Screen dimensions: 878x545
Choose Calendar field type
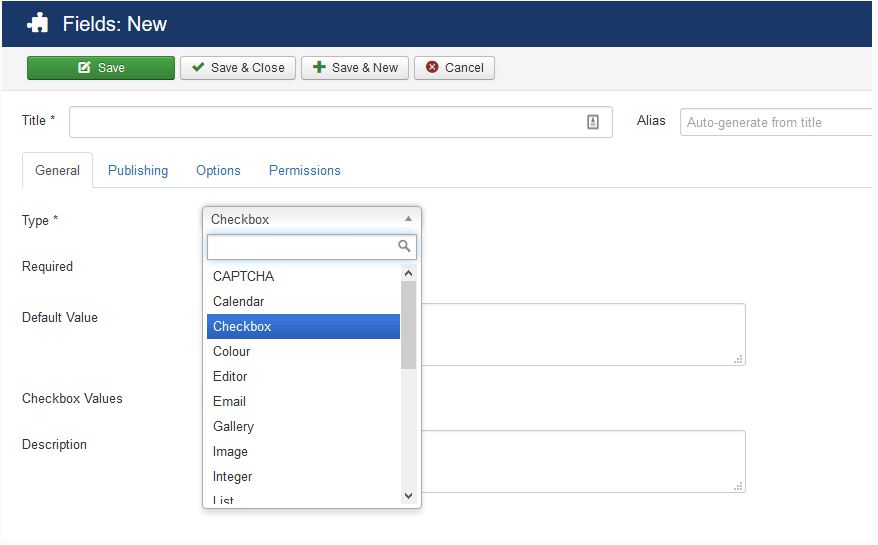(303, 301)
